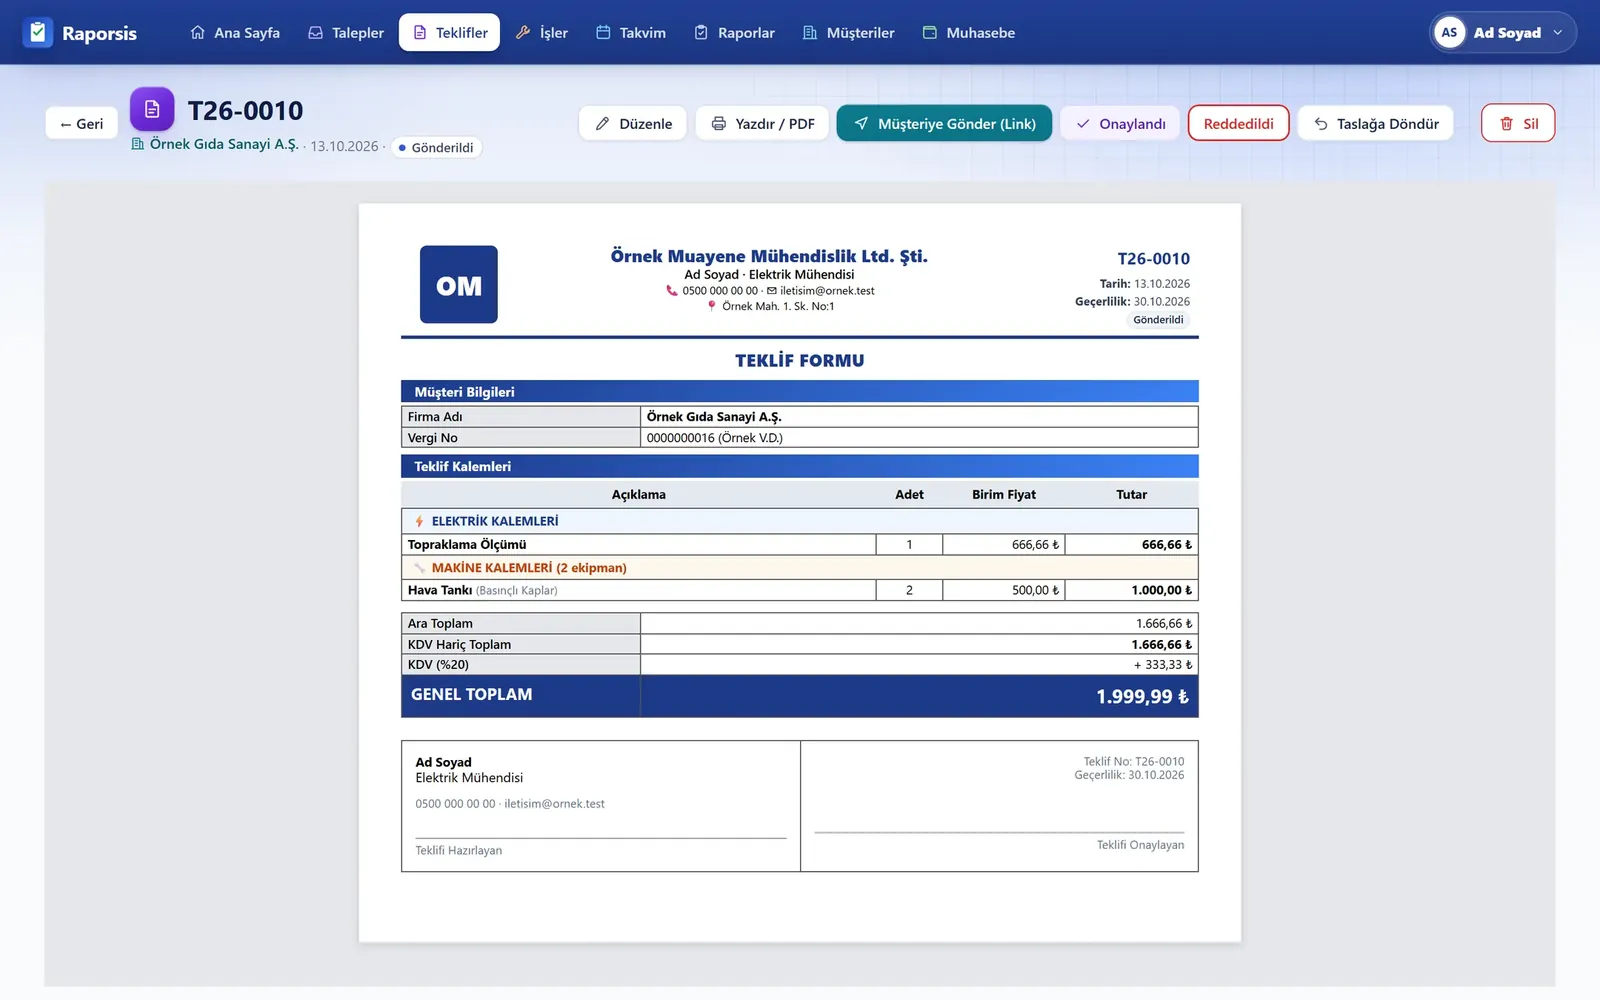Click the small Gönderildi tag on the form
1600x1000 pixels.
pyautogui.click(x=1158, y=320)
